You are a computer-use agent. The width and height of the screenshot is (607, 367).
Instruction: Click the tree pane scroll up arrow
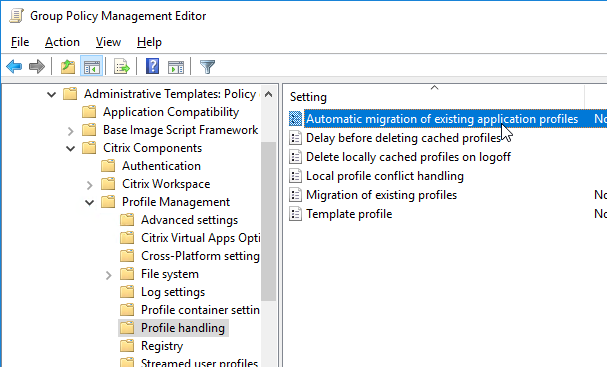click(268, 94)
